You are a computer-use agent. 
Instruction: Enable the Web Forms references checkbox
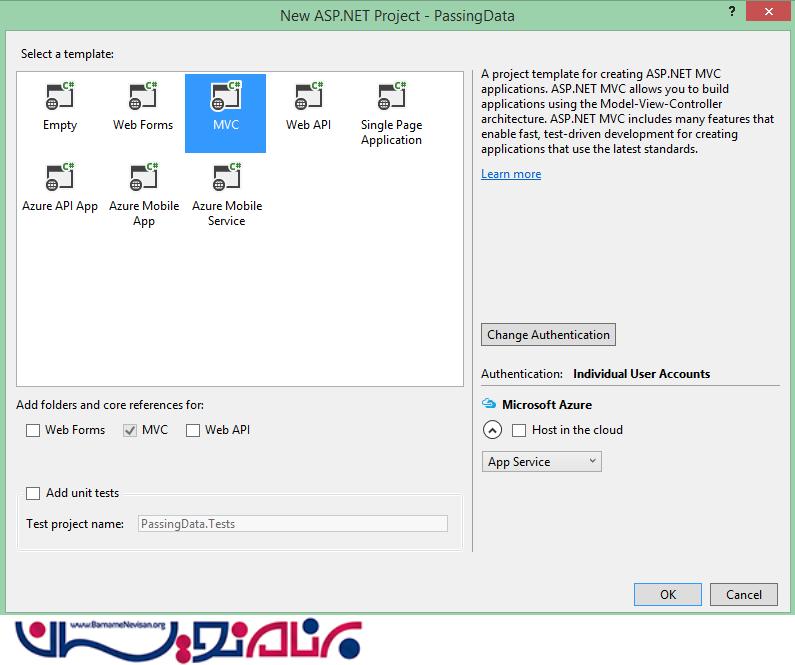pos(33,431)
